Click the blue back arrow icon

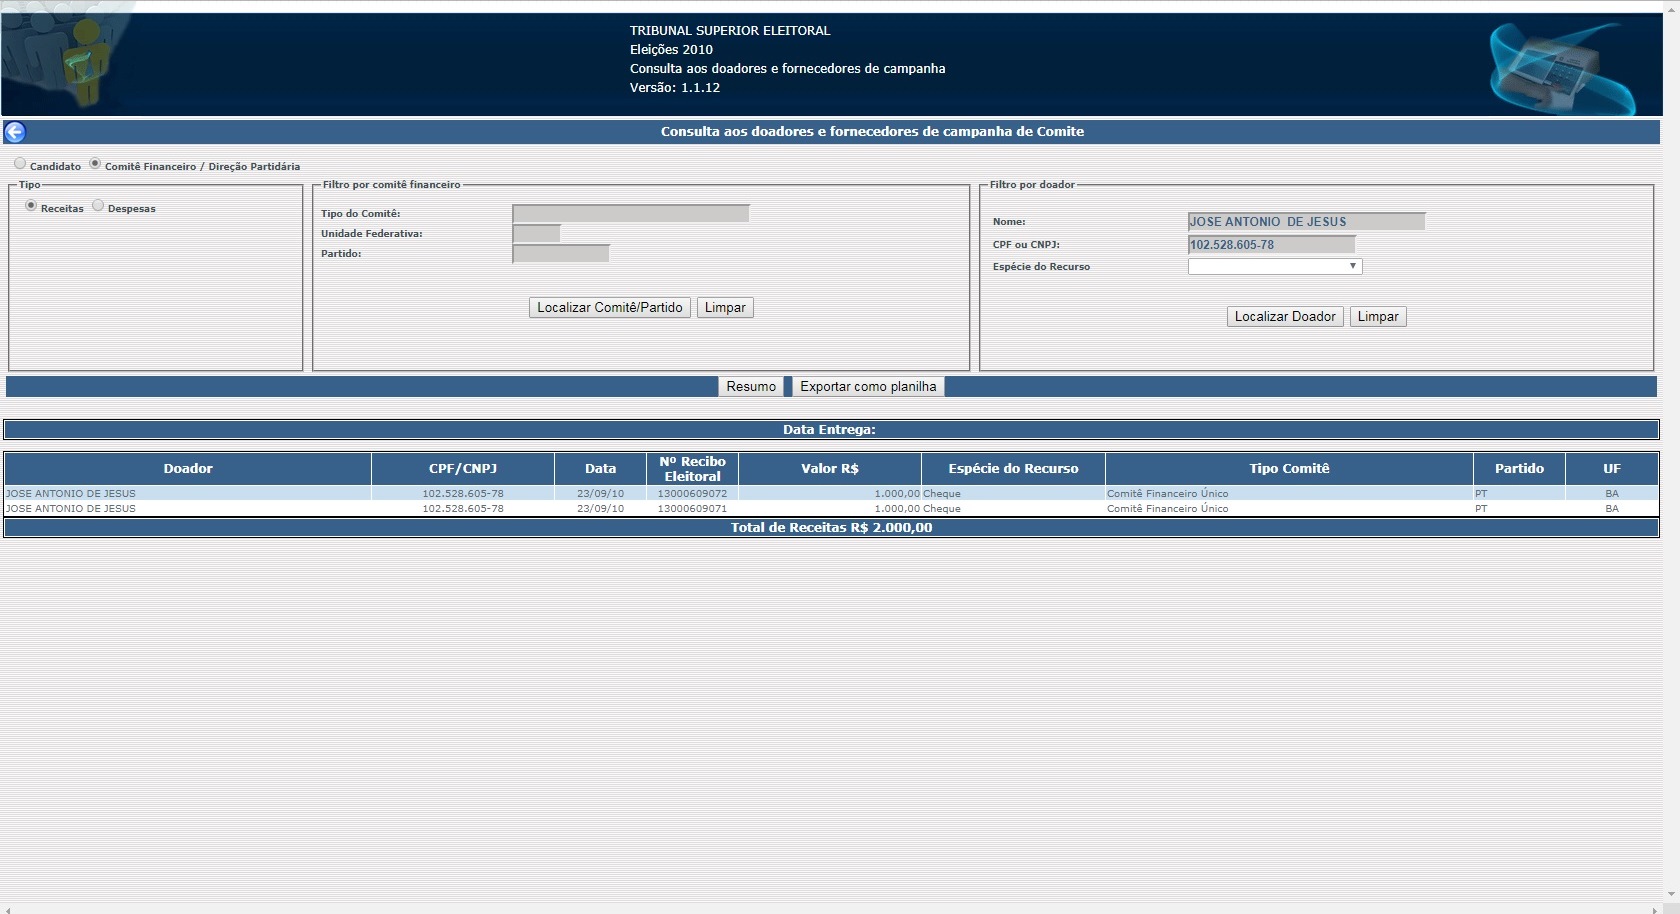point(15,132)
